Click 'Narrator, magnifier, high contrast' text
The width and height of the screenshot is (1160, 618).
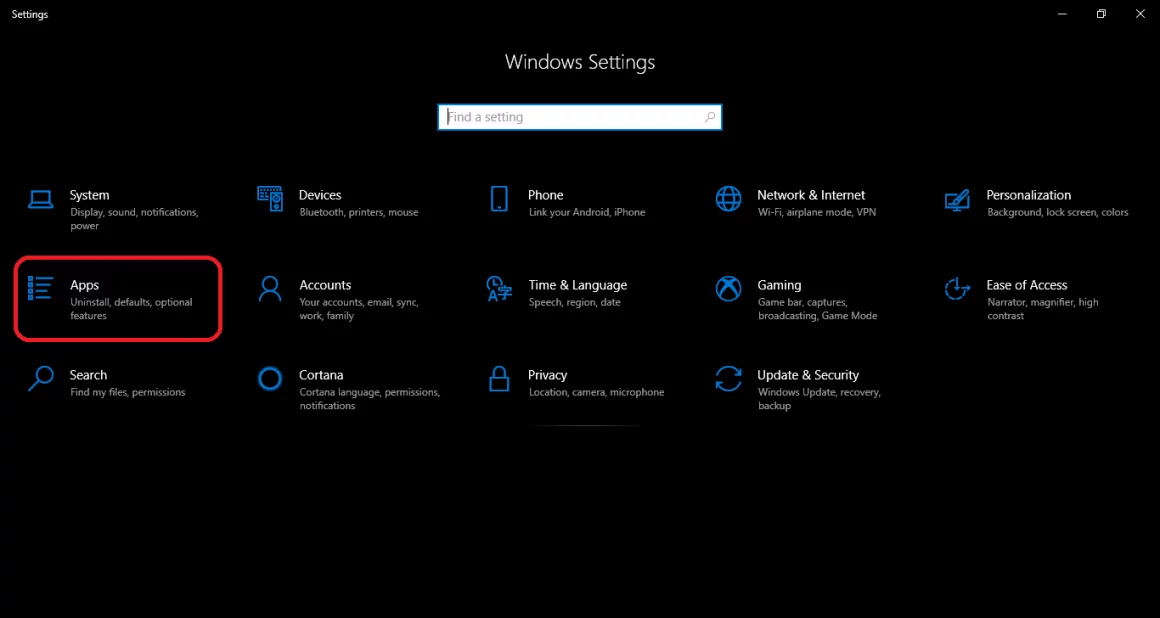point(1043,309)
